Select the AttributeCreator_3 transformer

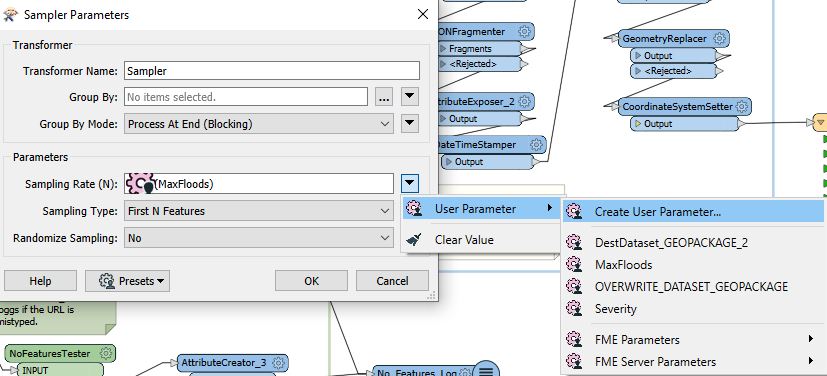232,362
